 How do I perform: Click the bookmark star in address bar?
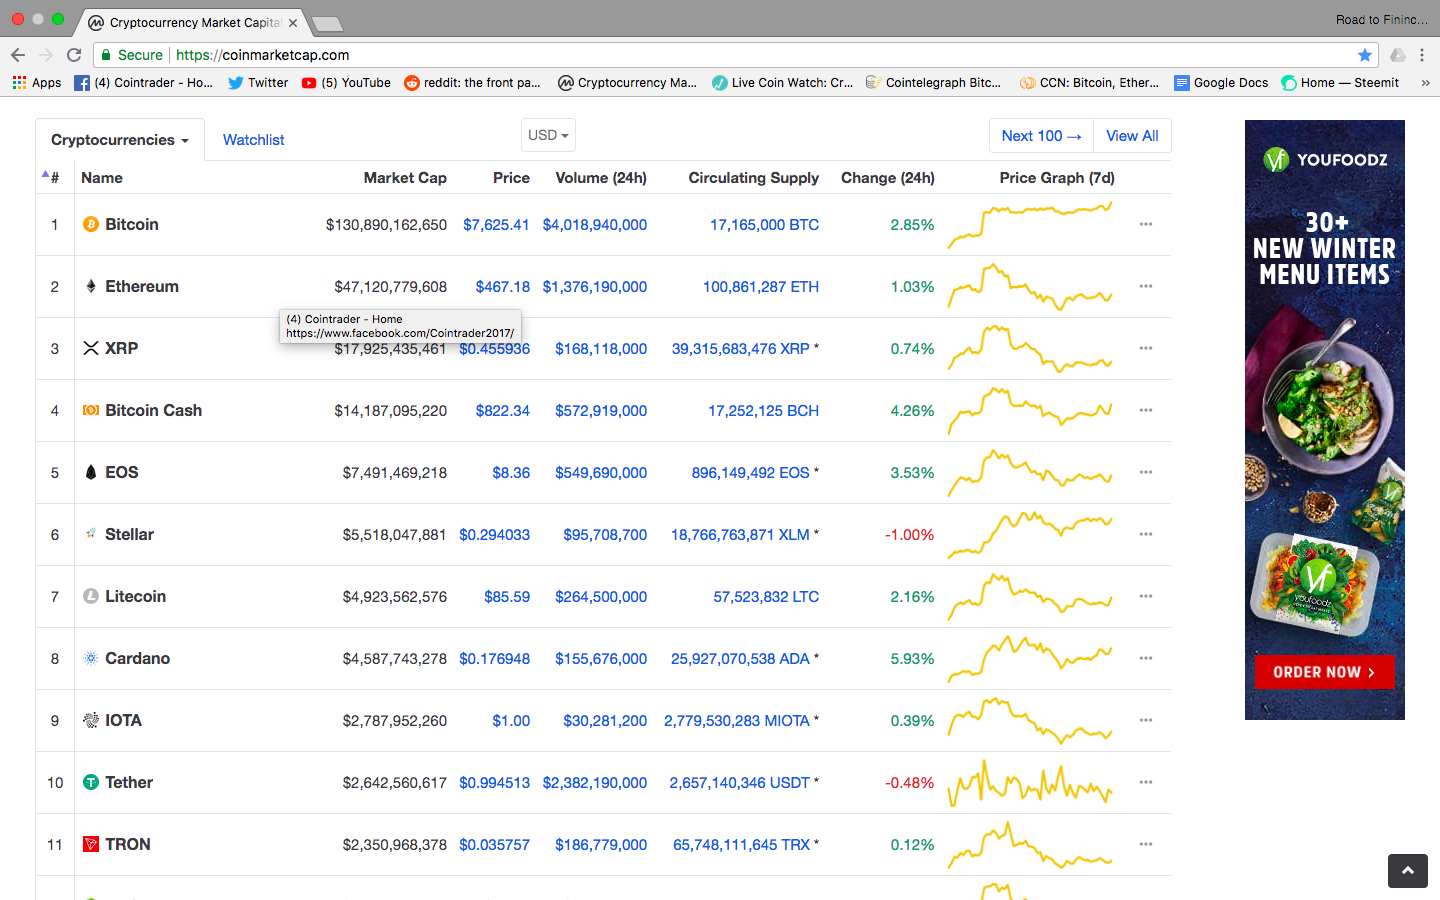1364,55
